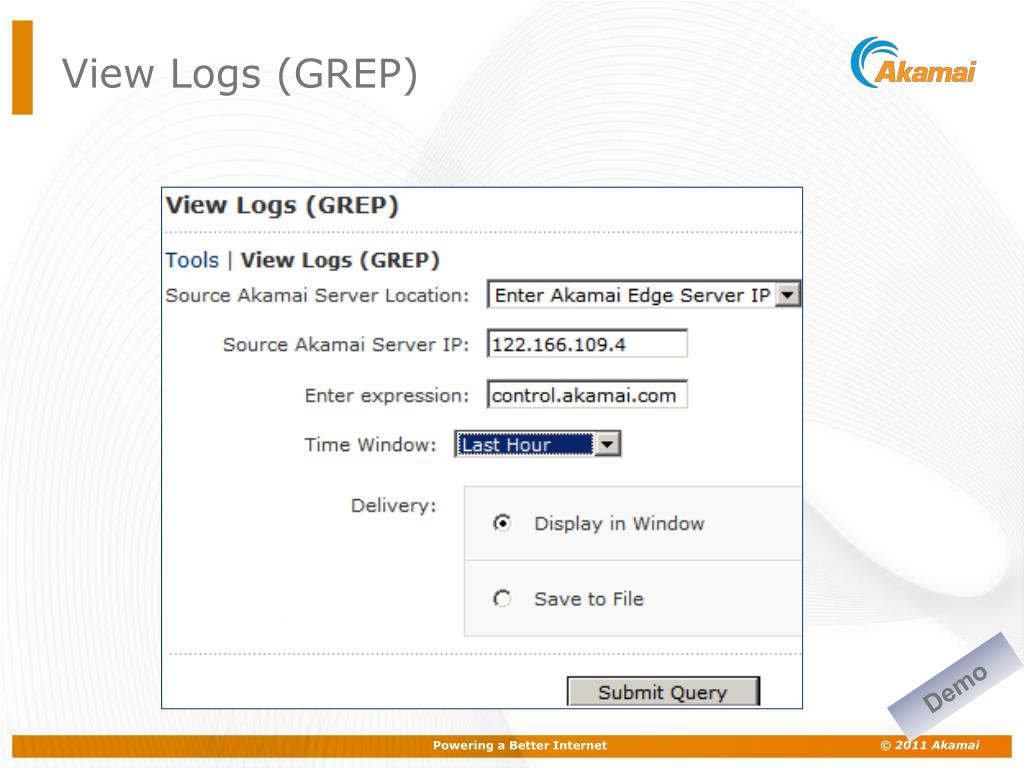Focus the Source Akamai Server IP field
1024x768 pixels.
coord(587,344)
